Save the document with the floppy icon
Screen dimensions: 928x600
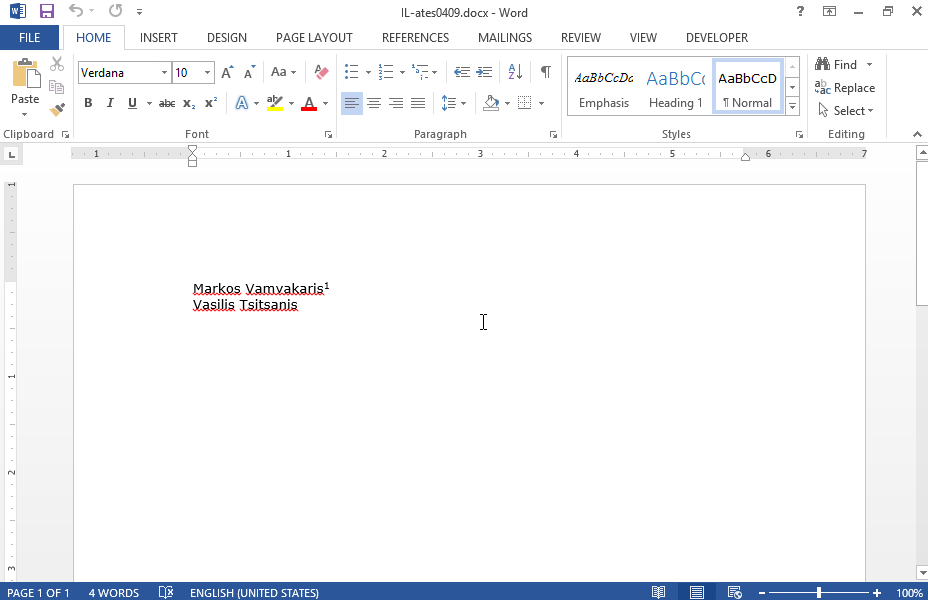click(x=46, y=11)
